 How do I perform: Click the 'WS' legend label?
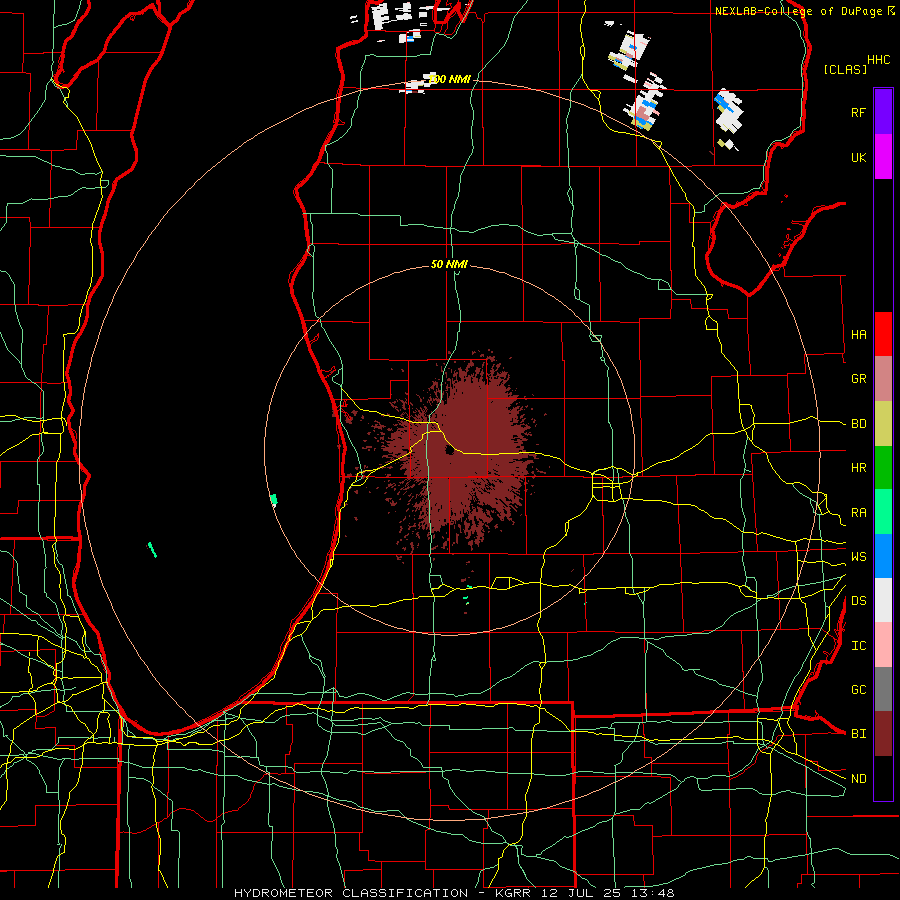point(859,557)
